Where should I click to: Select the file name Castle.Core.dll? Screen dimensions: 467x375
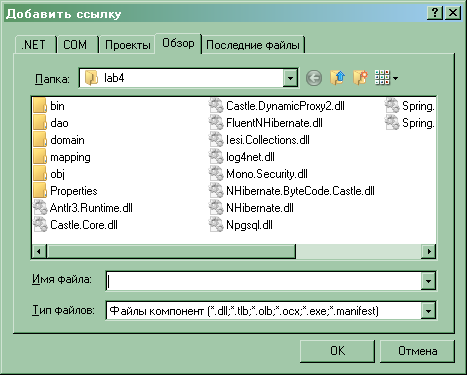pos(84,225)
